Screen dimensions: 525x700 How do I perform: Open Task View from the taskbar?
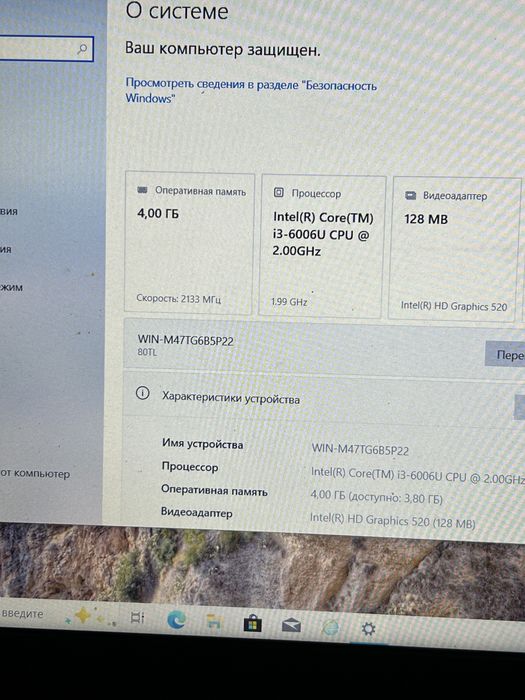tap(137, 617)
